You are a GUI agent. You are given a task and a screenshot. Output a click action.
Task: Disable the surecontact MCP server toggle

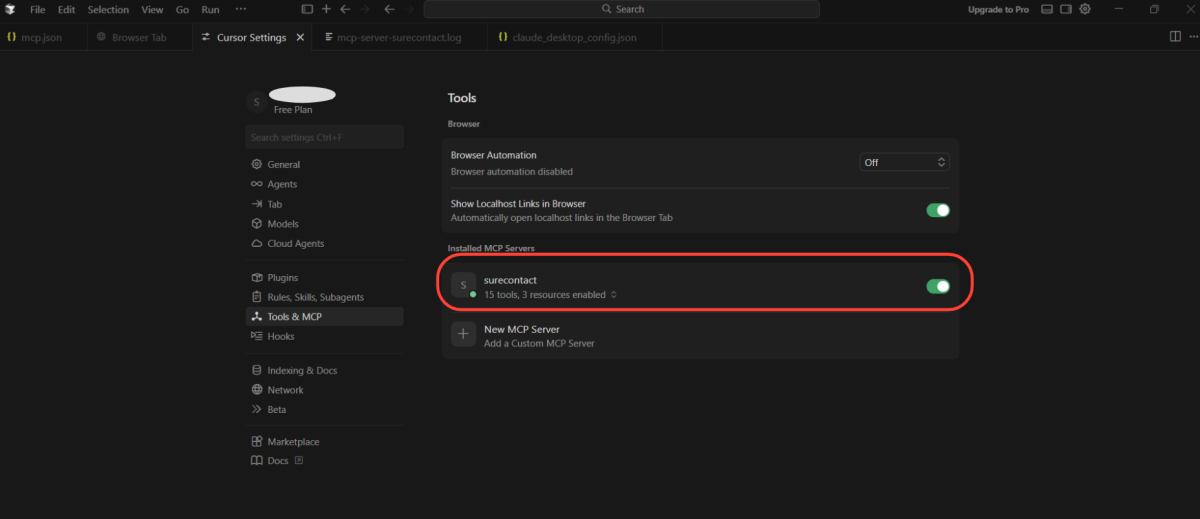tap(937, 287)
